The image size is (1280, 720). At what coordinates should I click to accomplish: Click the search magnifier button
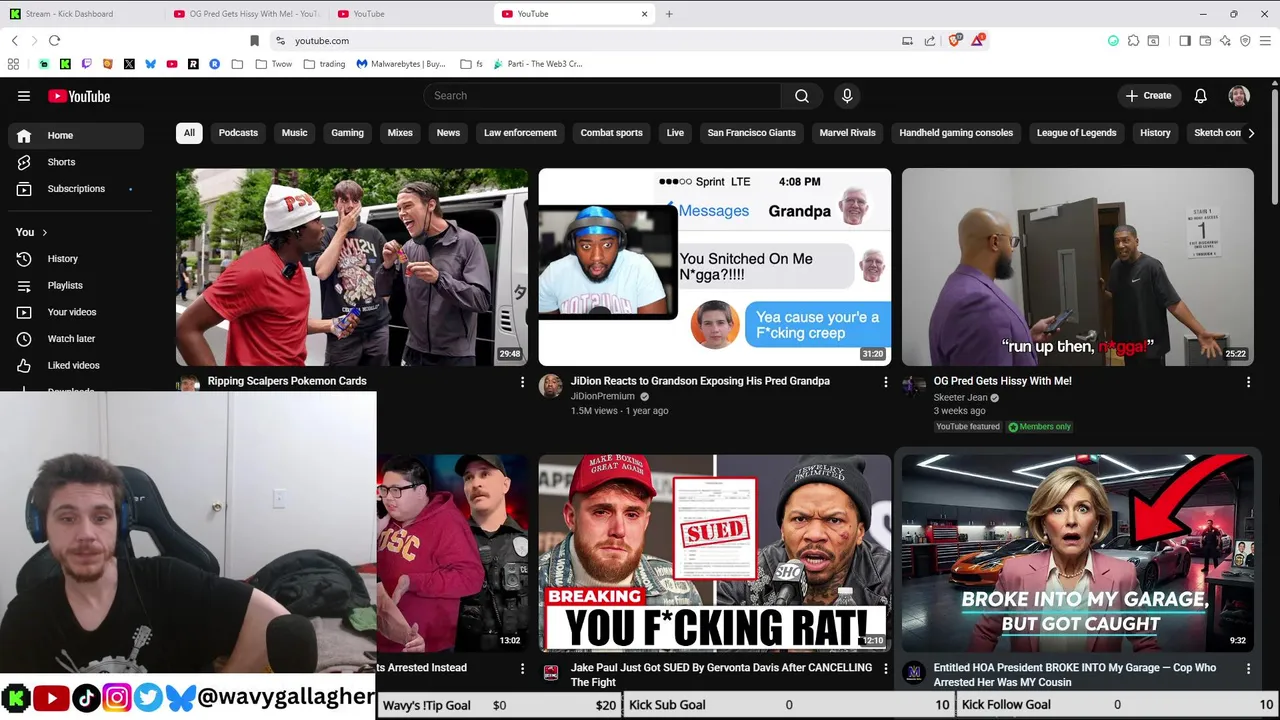coord(802,96)
